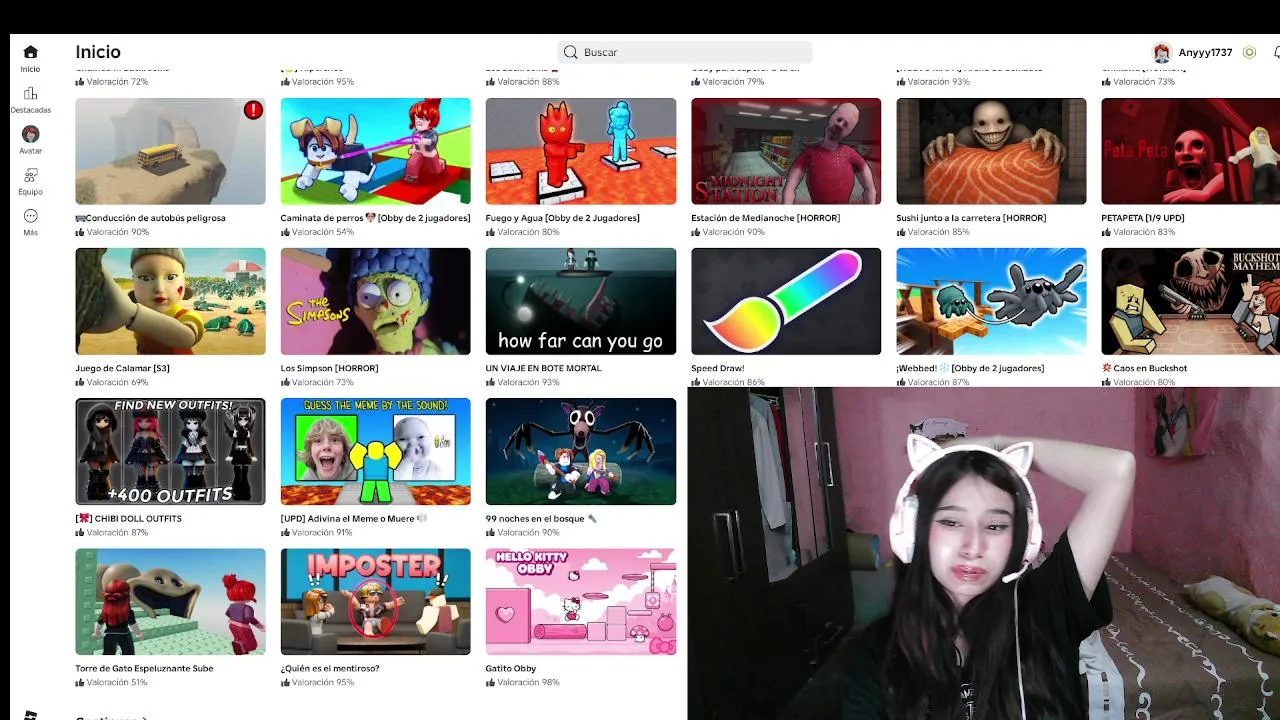
Task: Click 'Valoración 98%' under Gatito Obby
Action: pos(522,682)
